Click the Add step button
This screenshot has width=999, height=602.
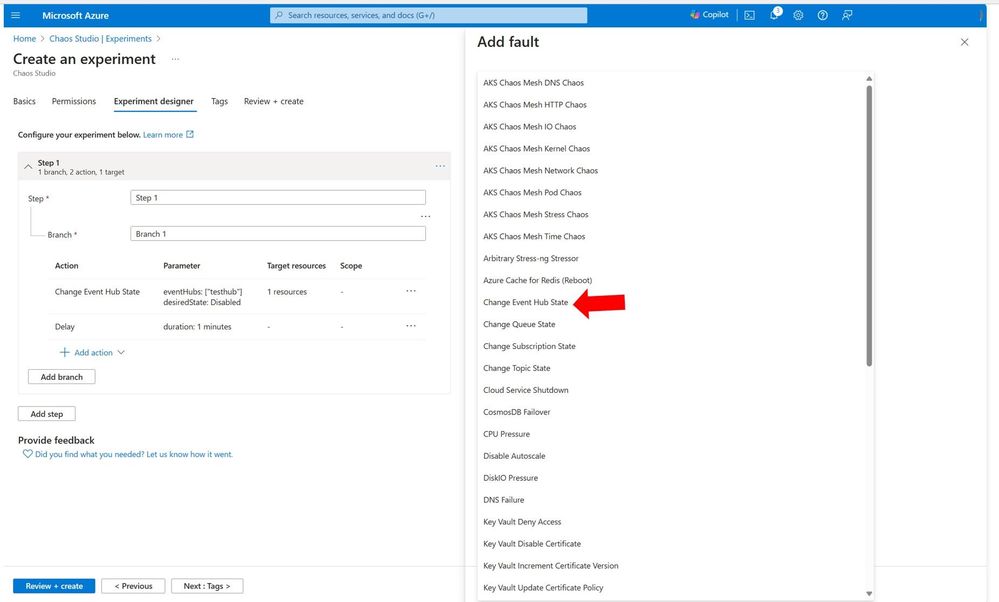47,414
